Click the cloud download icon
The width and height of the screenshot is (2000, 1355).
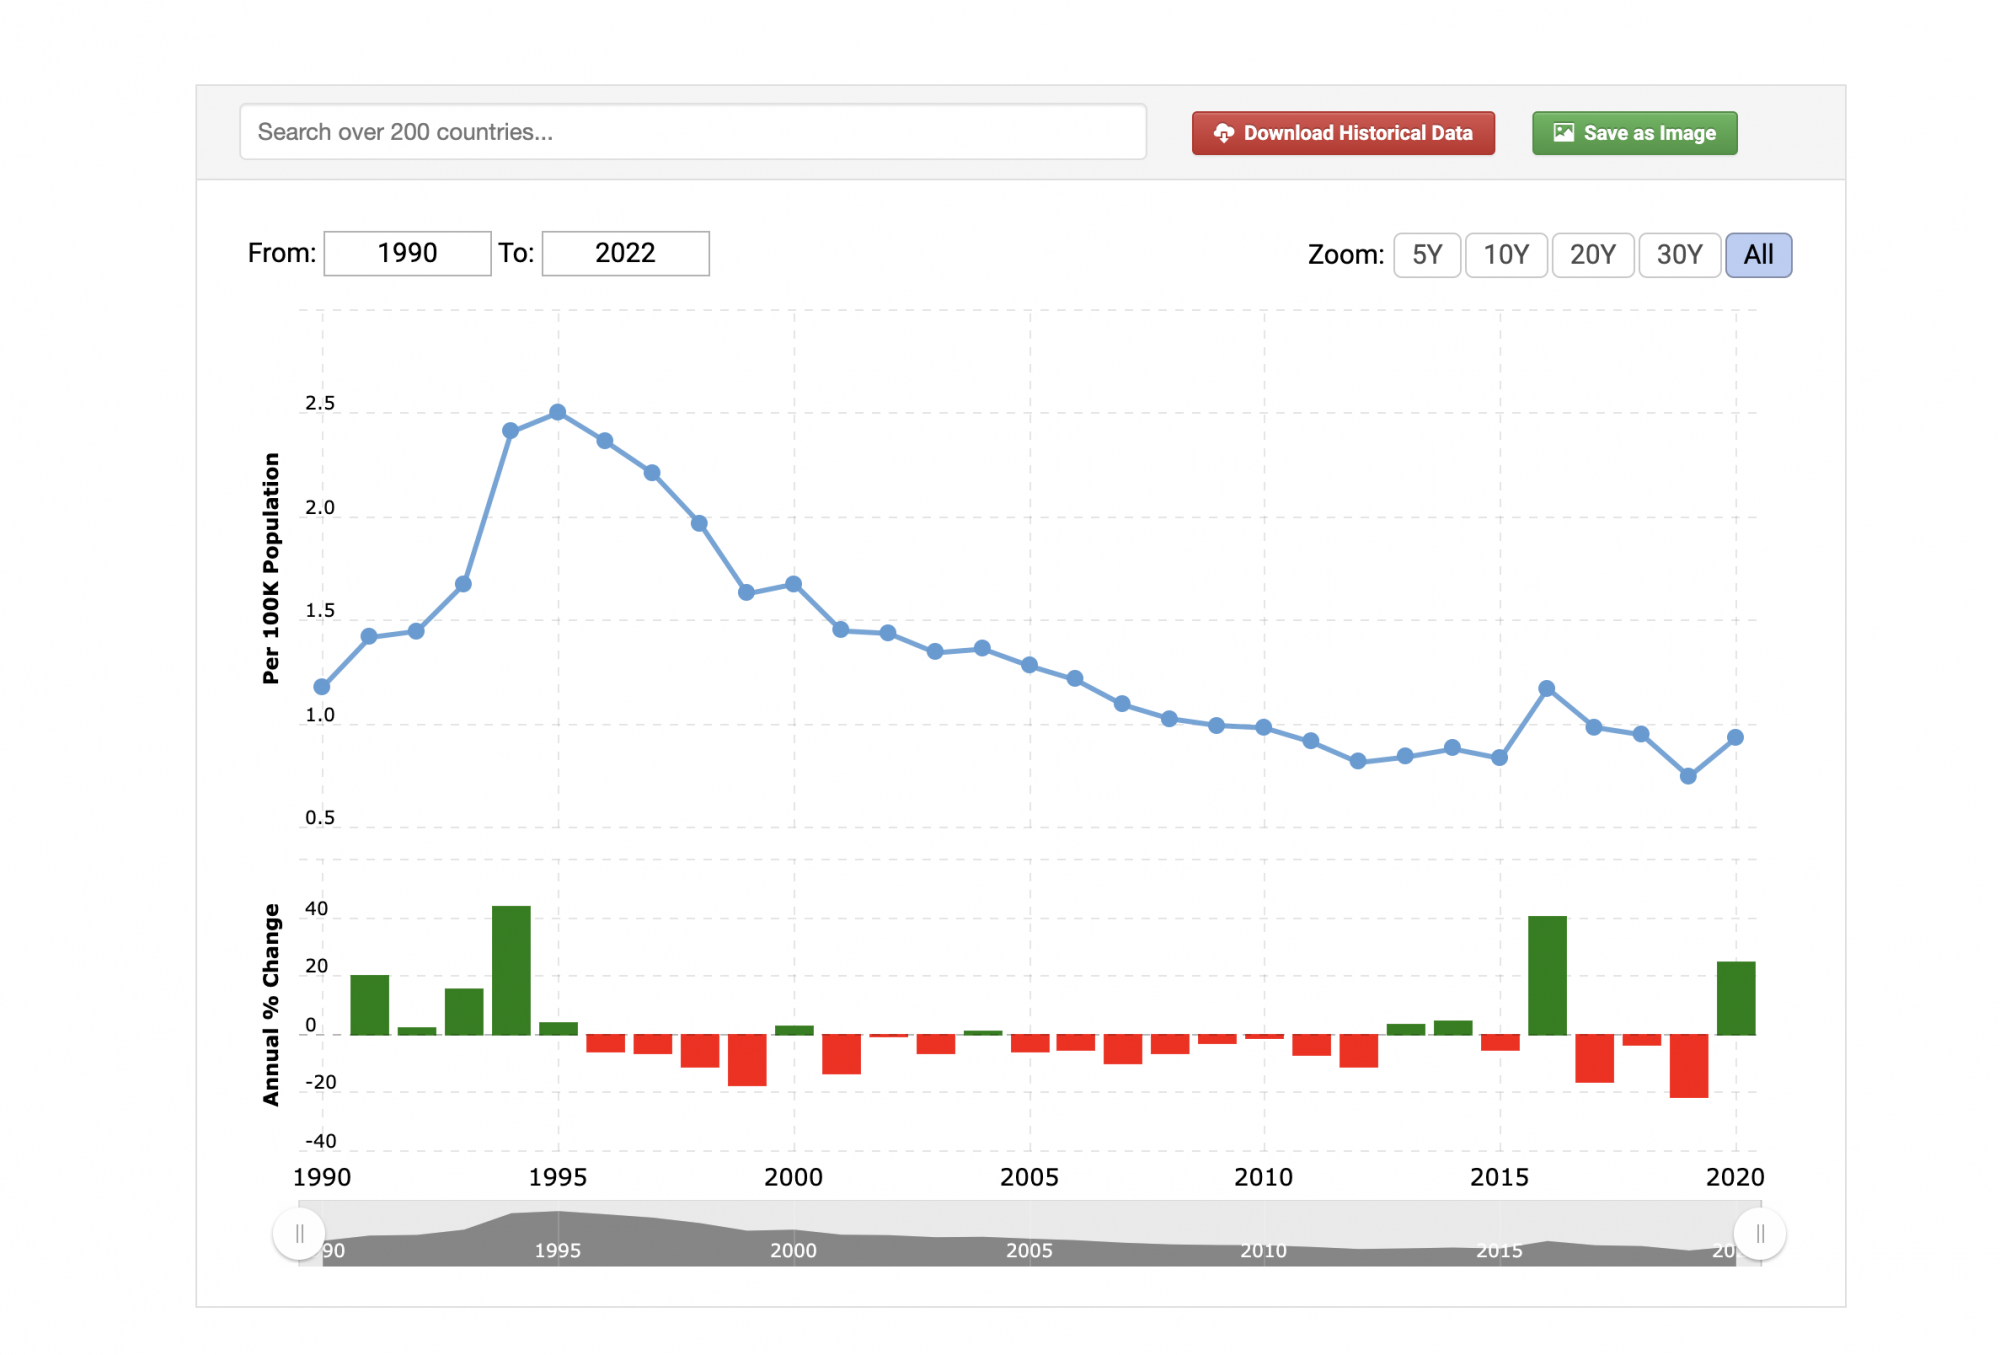tap(1223, 133)
